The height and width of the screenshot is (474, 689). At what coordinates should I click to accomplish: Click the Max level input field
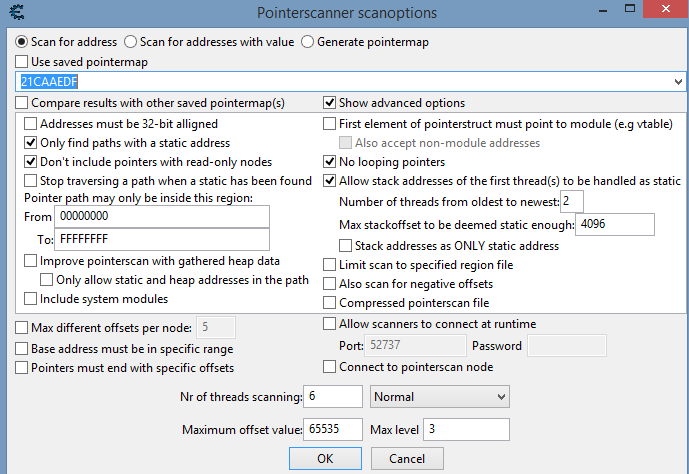click(x=466, y=430)
